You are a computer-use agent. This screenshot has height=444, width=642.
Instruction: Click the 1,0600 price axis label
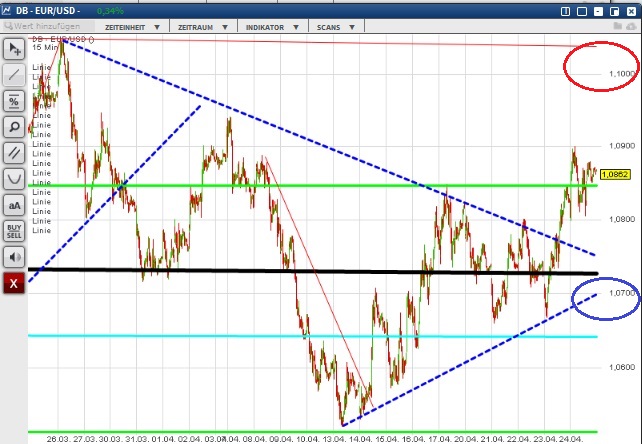point(622,367)
